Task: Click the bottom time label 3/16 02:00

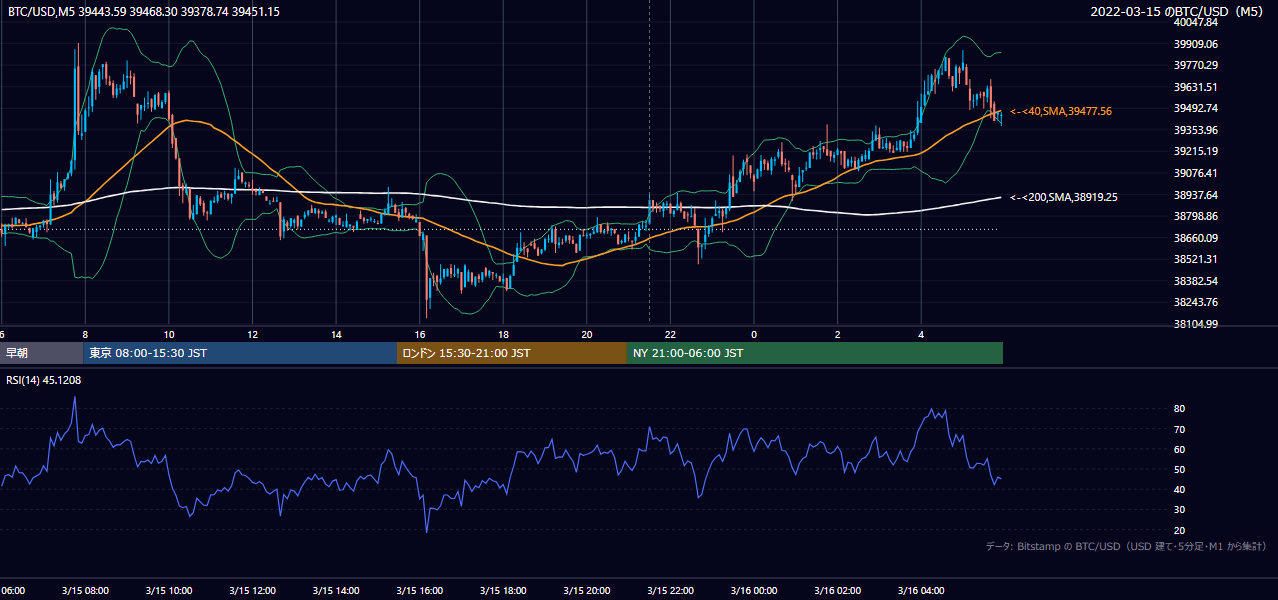Action: 838,591
